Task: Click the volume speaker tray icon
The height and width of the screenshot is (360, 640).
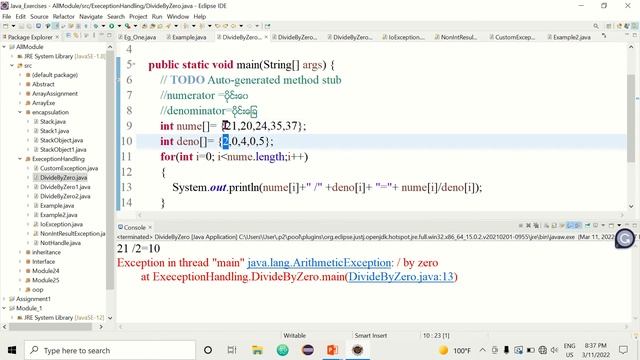Action: (x=554, y=350)
